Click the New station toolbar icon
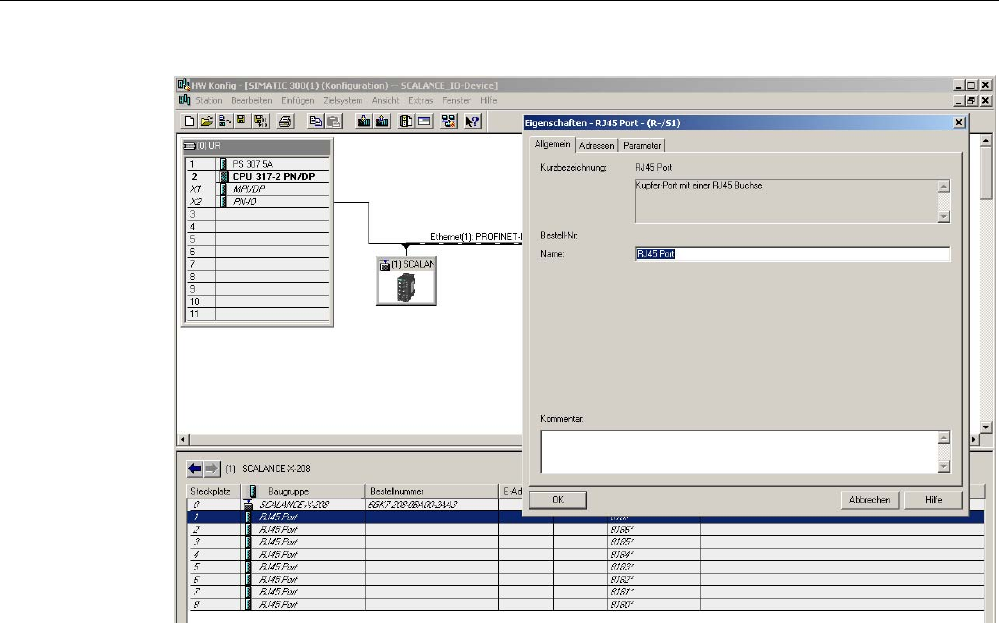Viewport: 999px width, 623px height. coord(189,121)
